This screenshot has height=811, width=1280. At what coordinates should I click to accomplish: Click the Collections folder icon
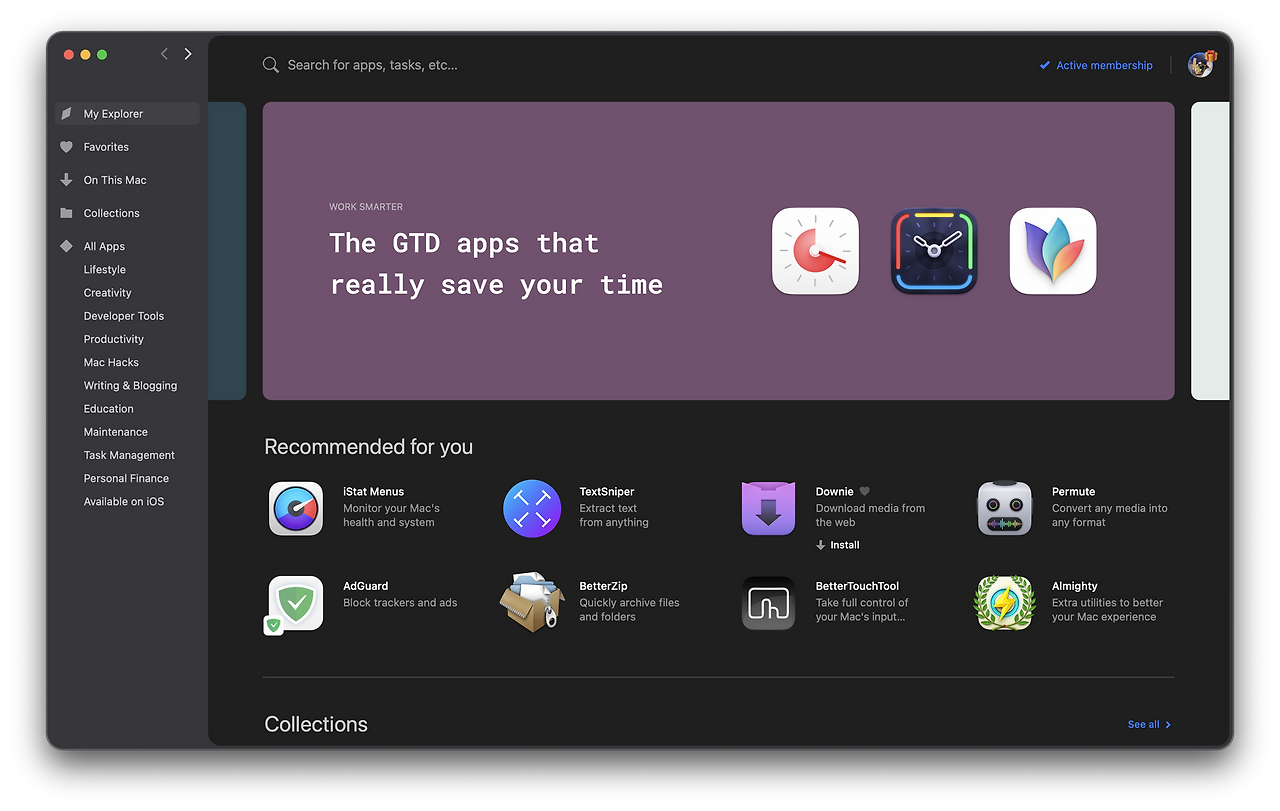click(66, 213)
